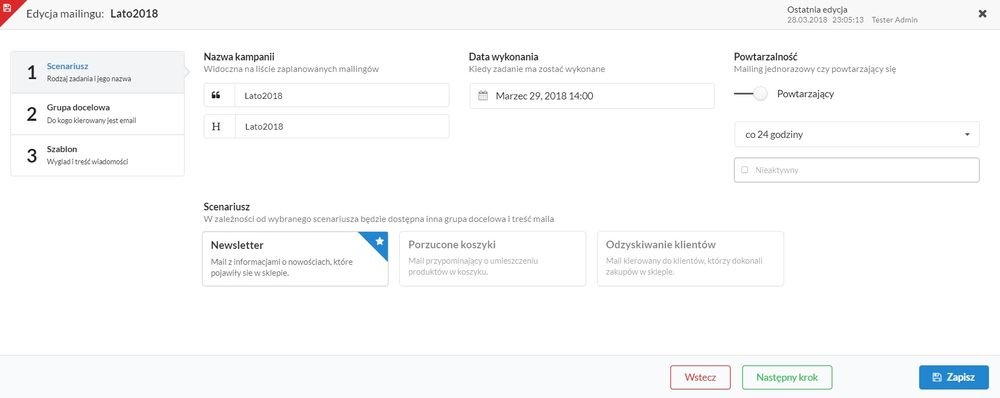The width and height of the screenshot is (1000, 398).
Task: Click the floppy disk icon on Zapisz button
Action: [x=937, y=377]
